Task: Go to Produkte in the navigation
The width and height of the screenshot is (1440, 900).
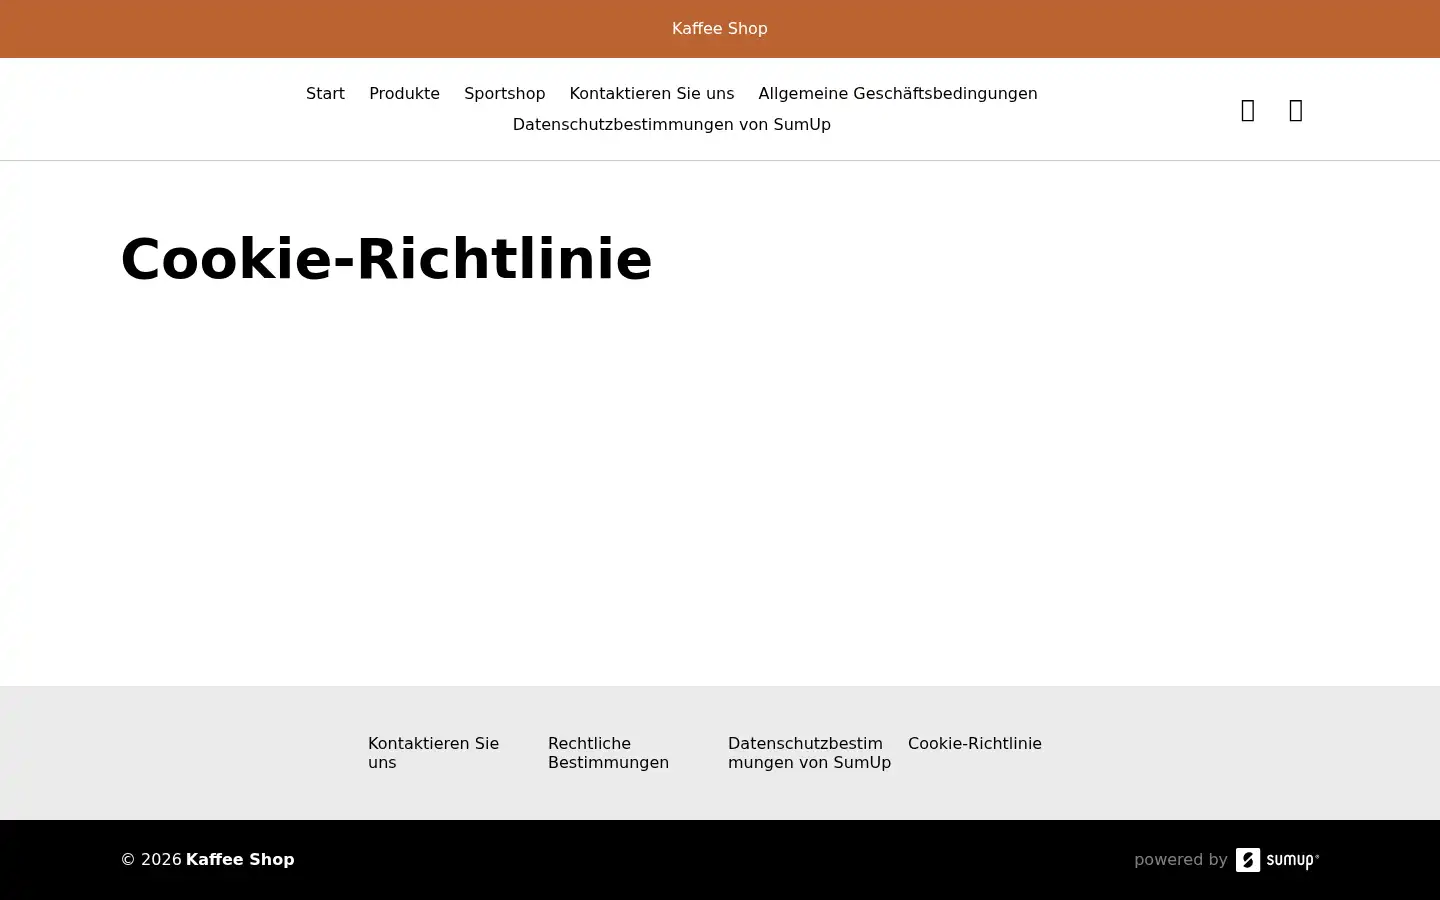Action: pos(404,93)
